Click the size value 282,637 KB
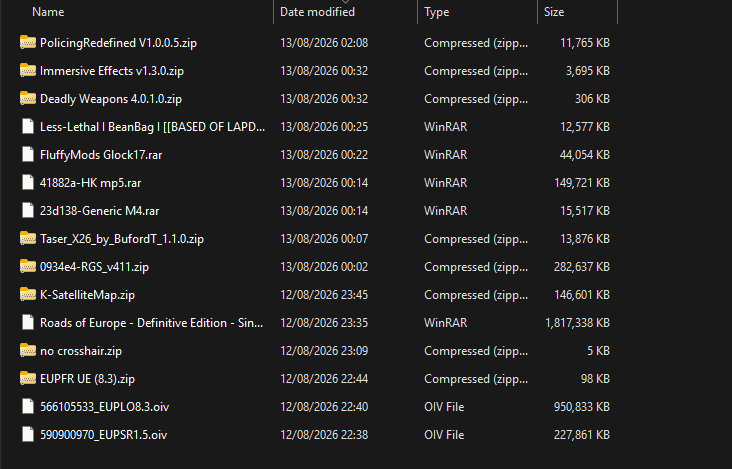The image size is (732, 469). 582,267
